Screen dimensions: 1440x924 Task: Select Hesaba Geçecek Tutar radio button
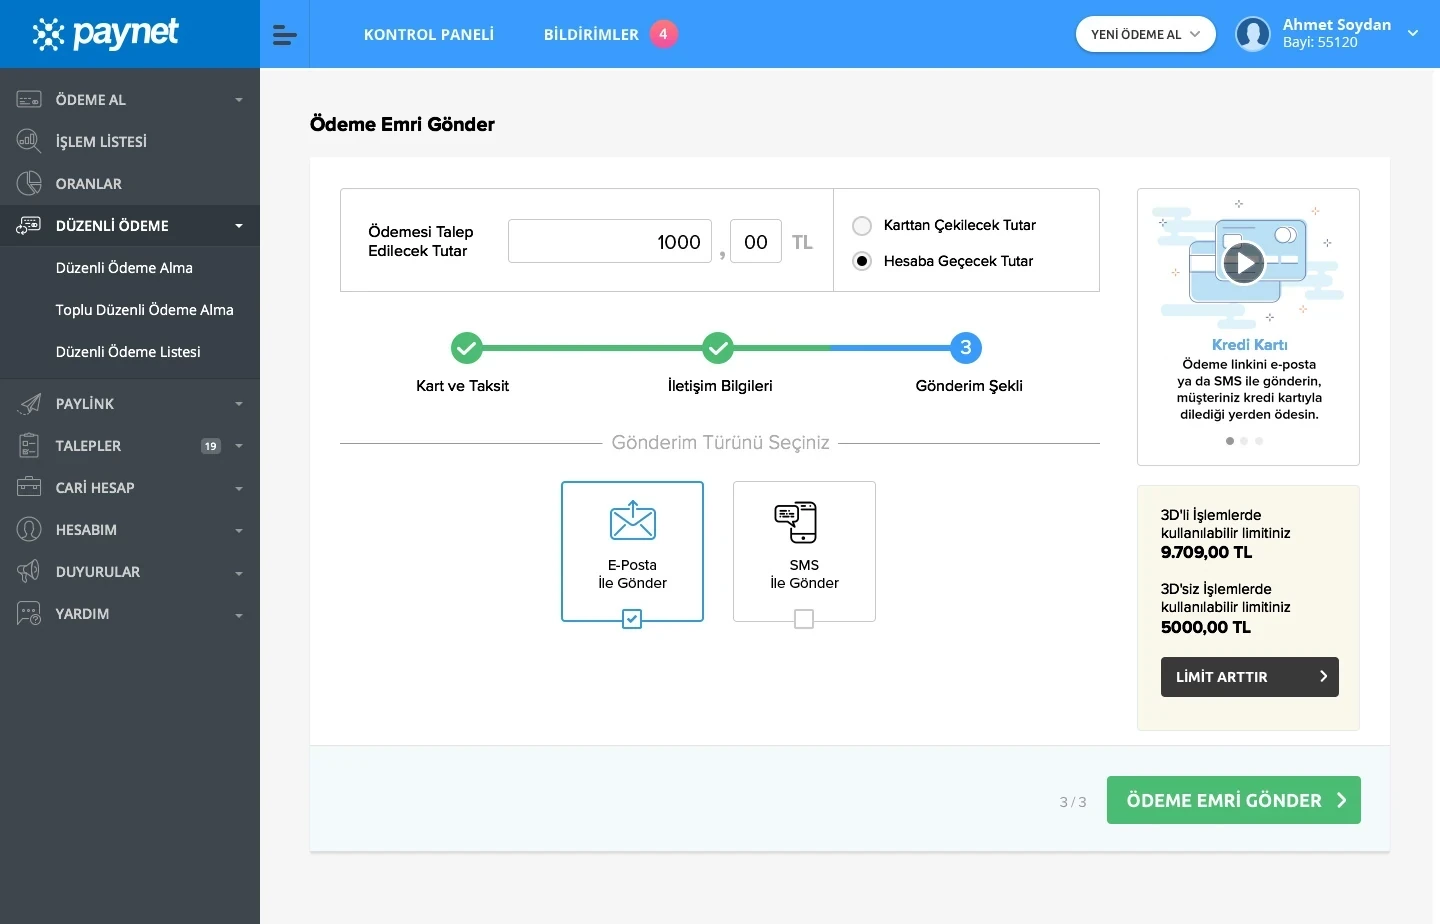coord(862,261)
